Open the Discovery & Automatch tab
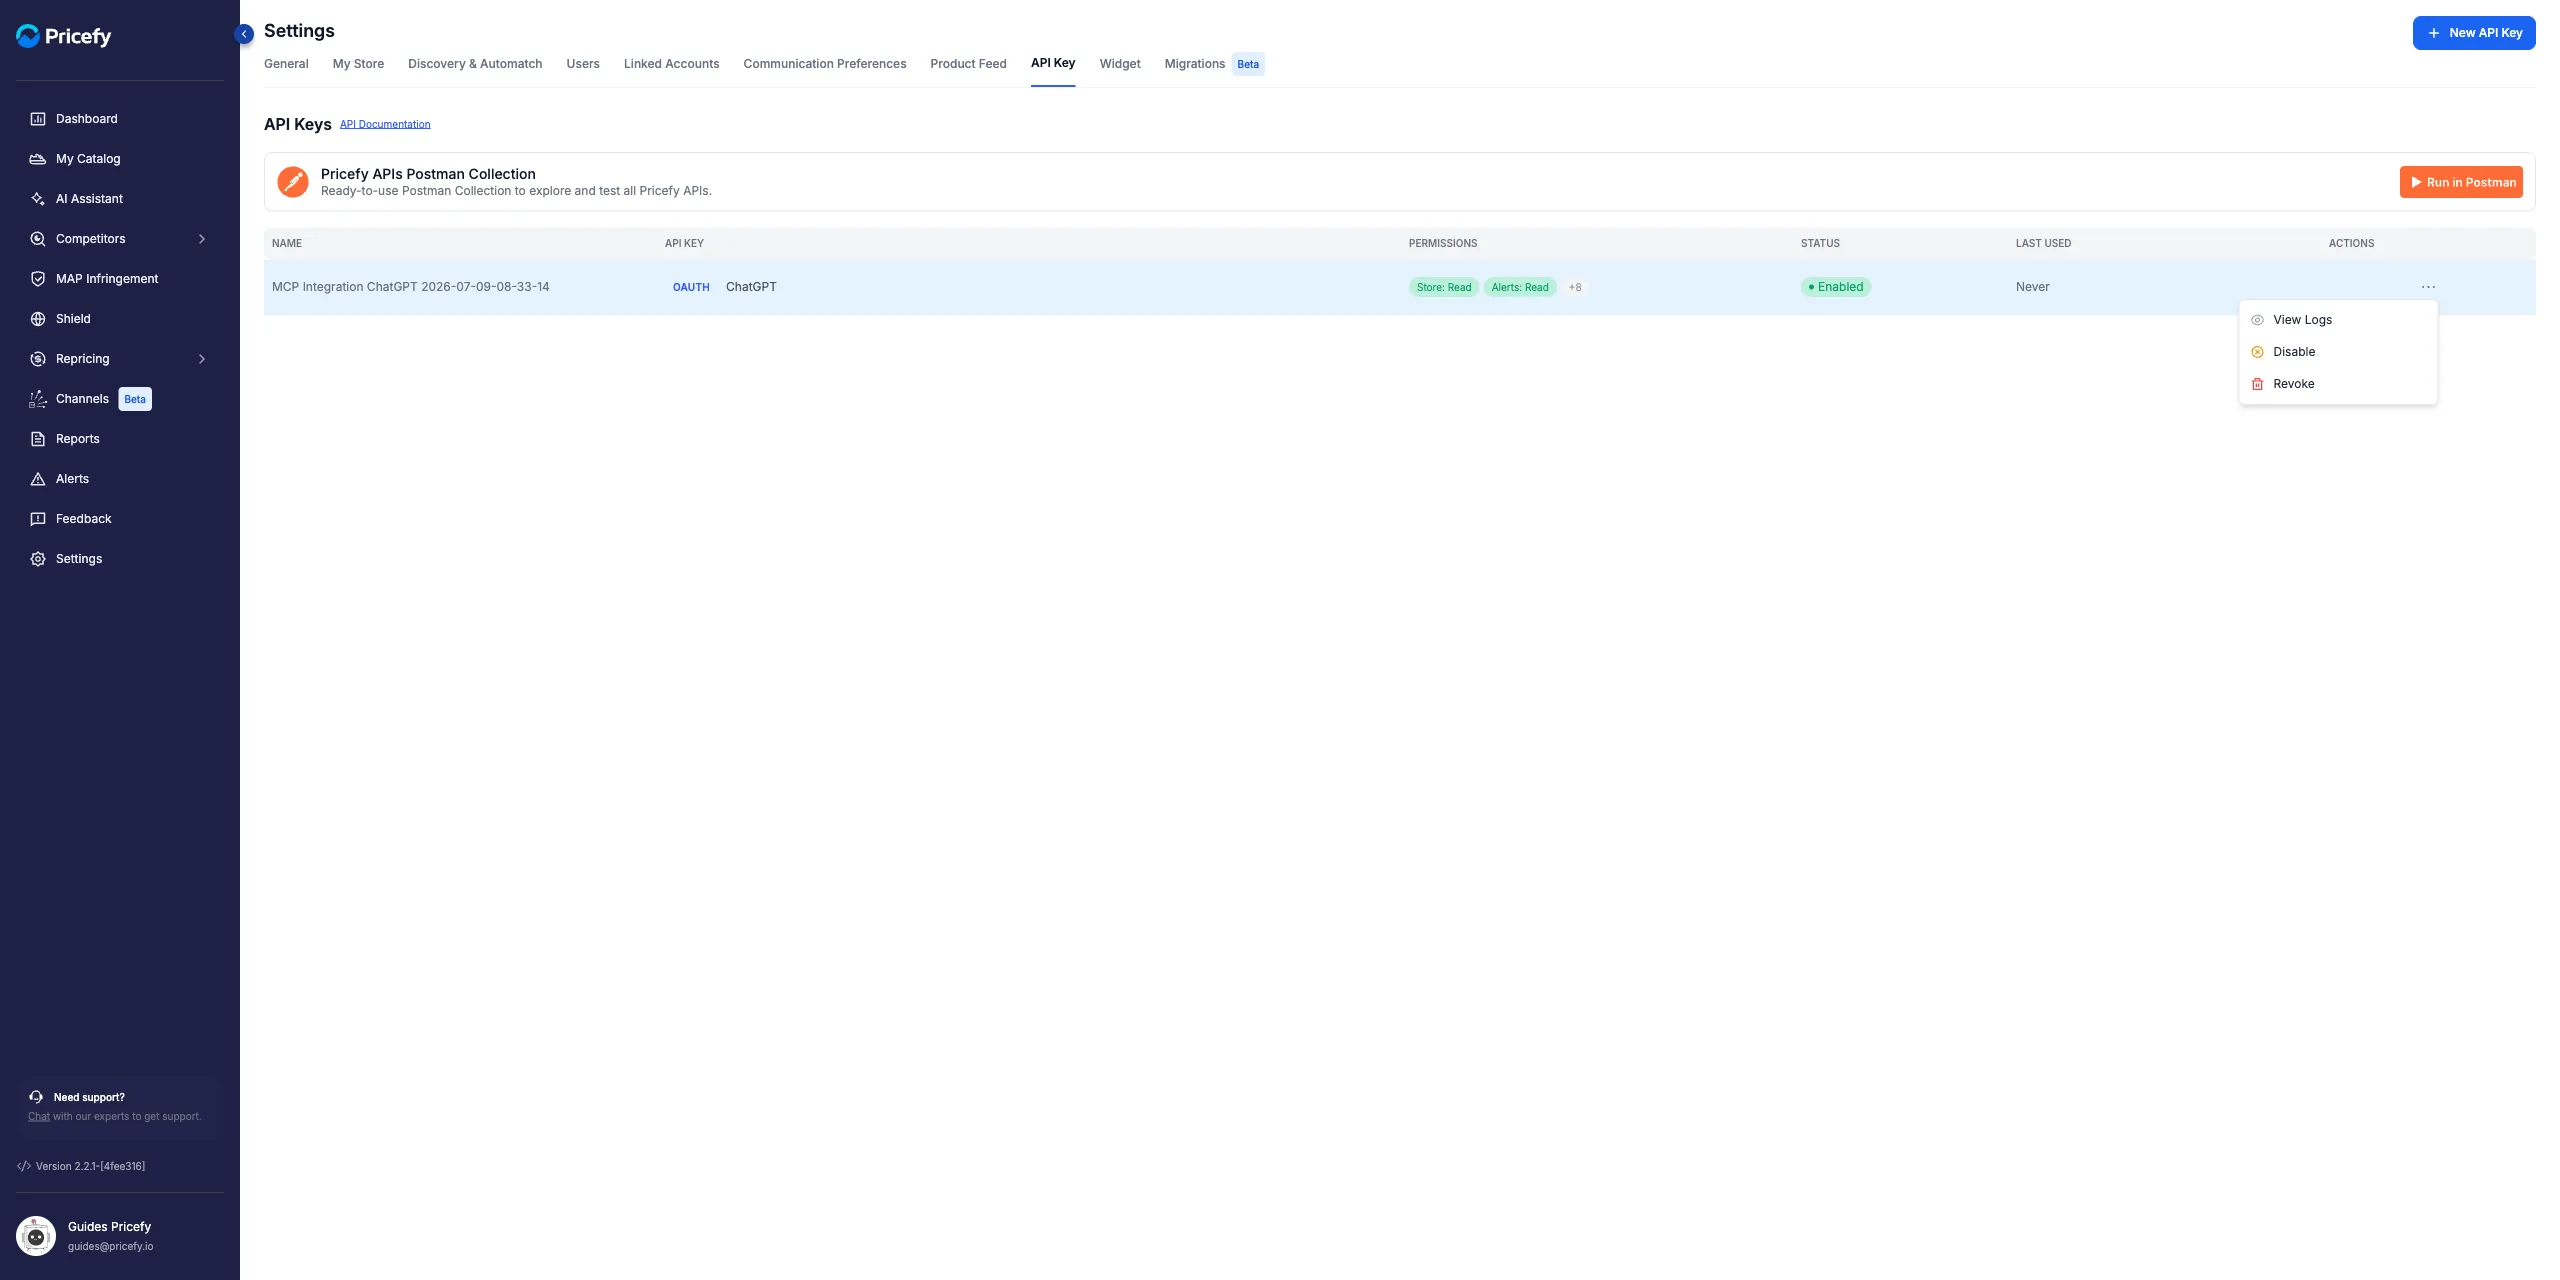 coord(475,64)
